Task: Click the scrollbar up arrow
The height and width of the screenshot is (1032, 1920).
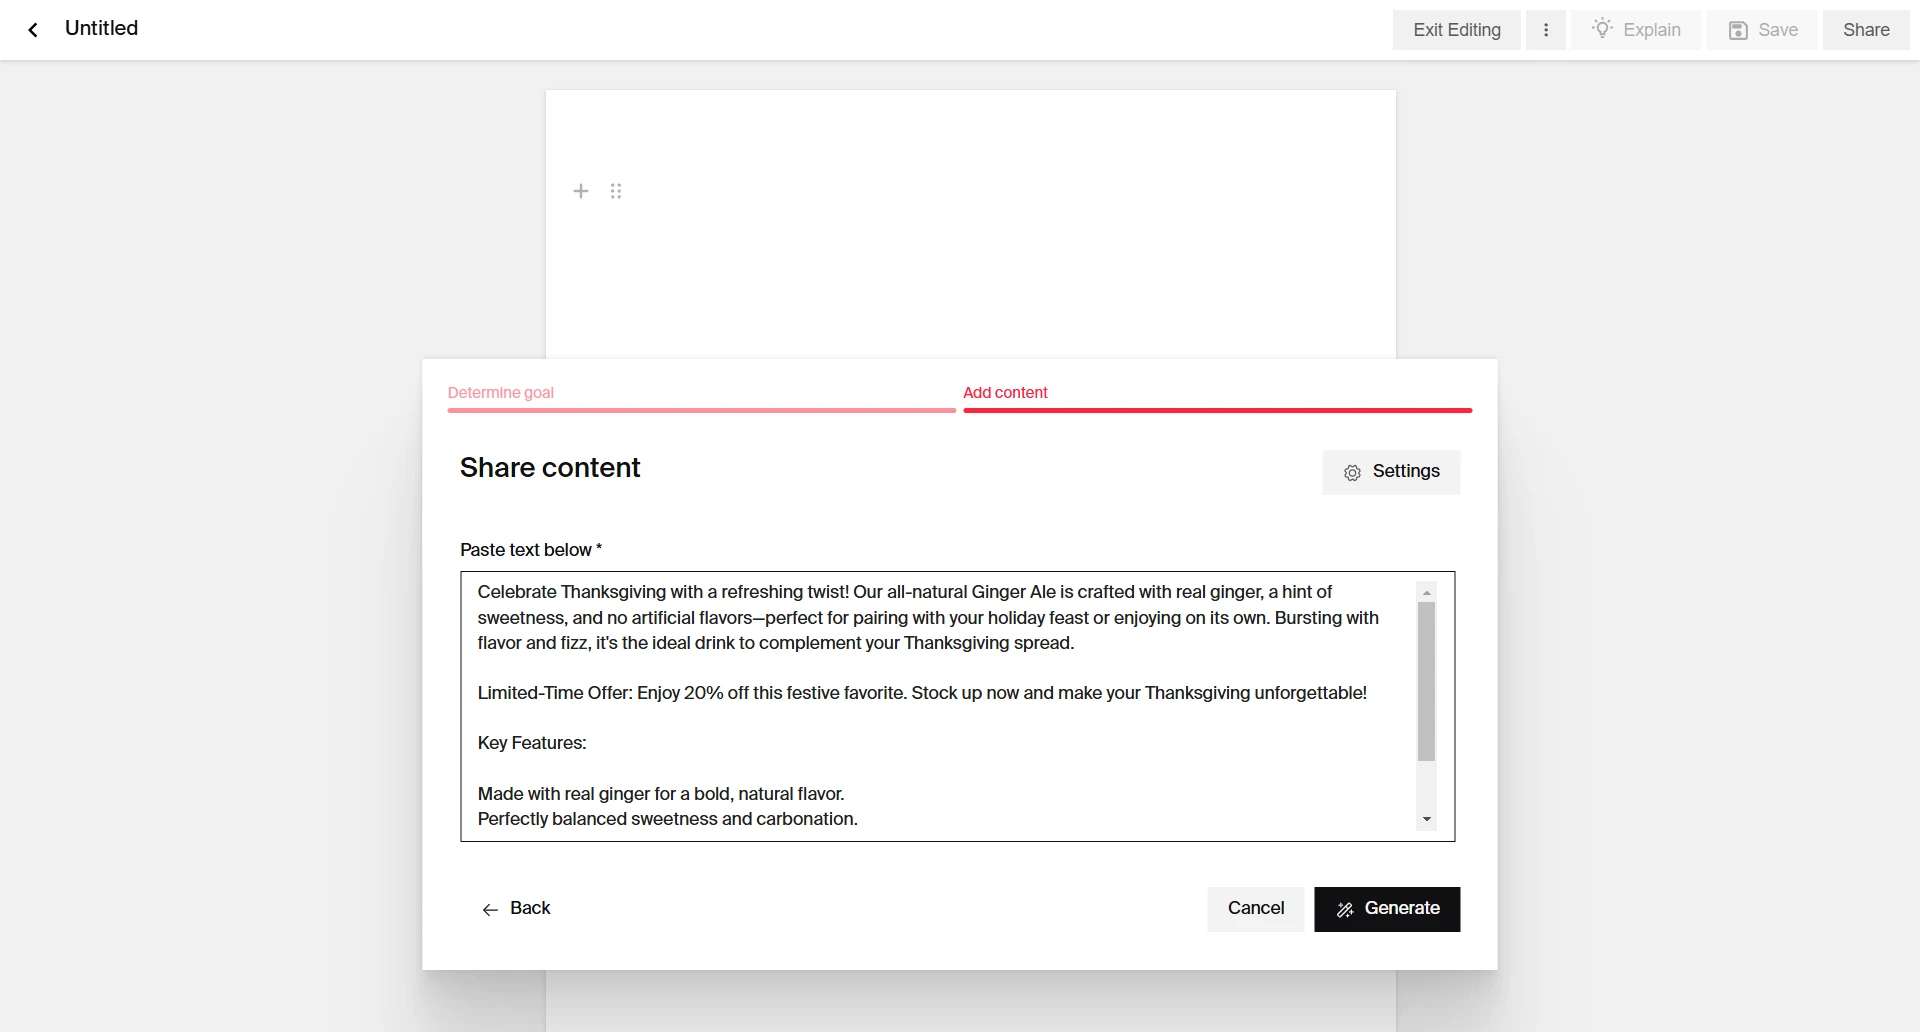Action: [1426, 591]
